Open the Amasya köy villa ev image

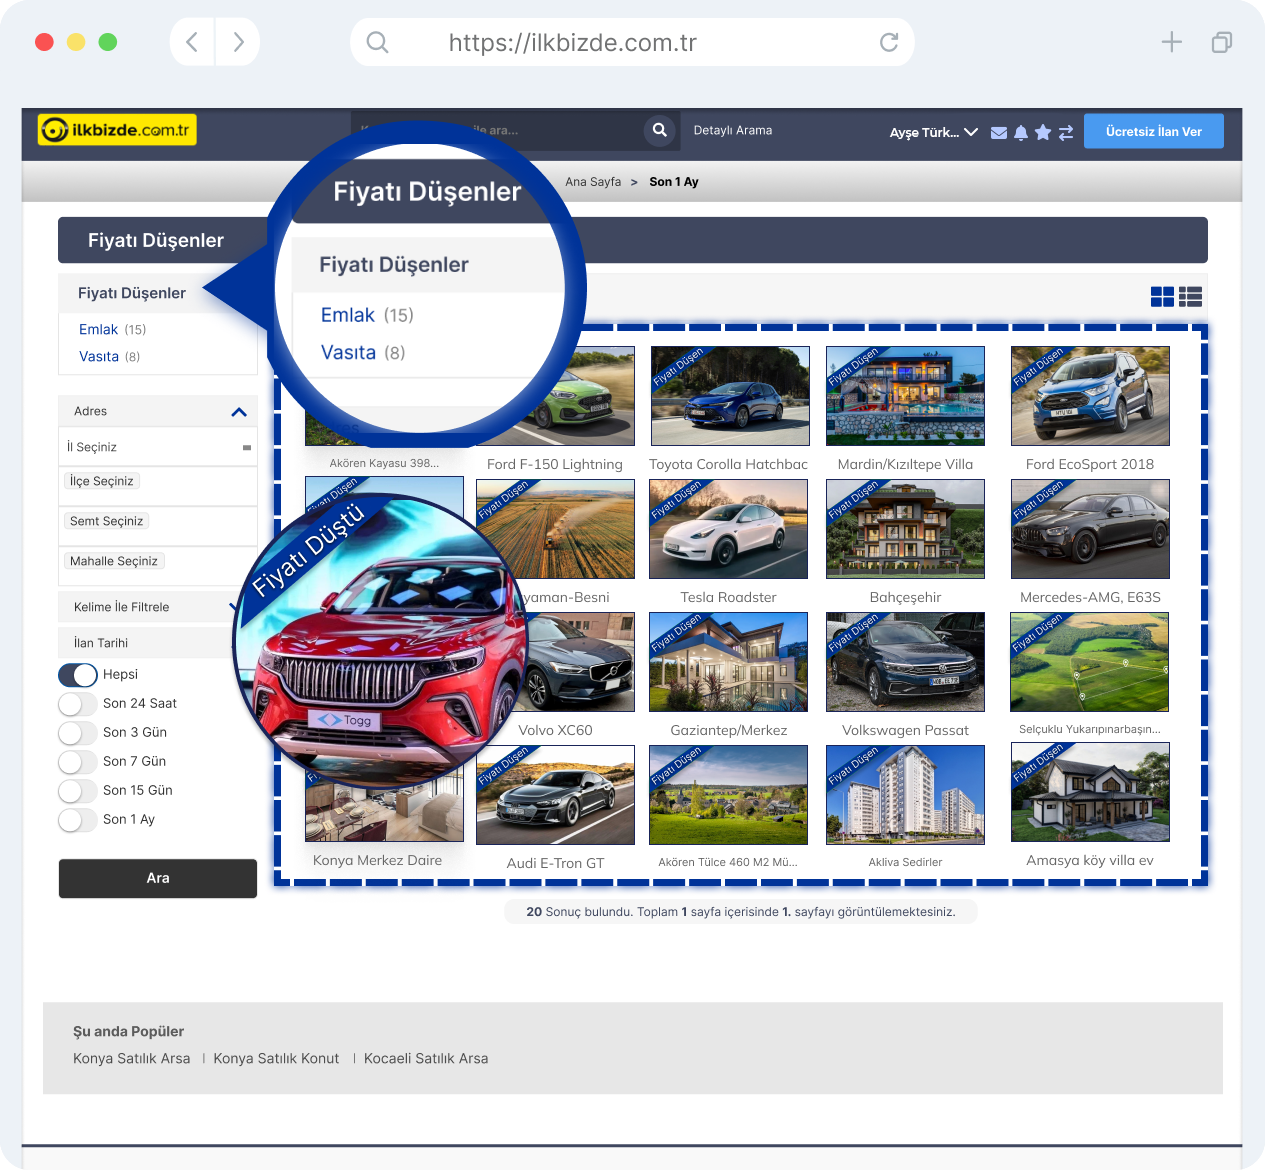(x=1090, y=792)
